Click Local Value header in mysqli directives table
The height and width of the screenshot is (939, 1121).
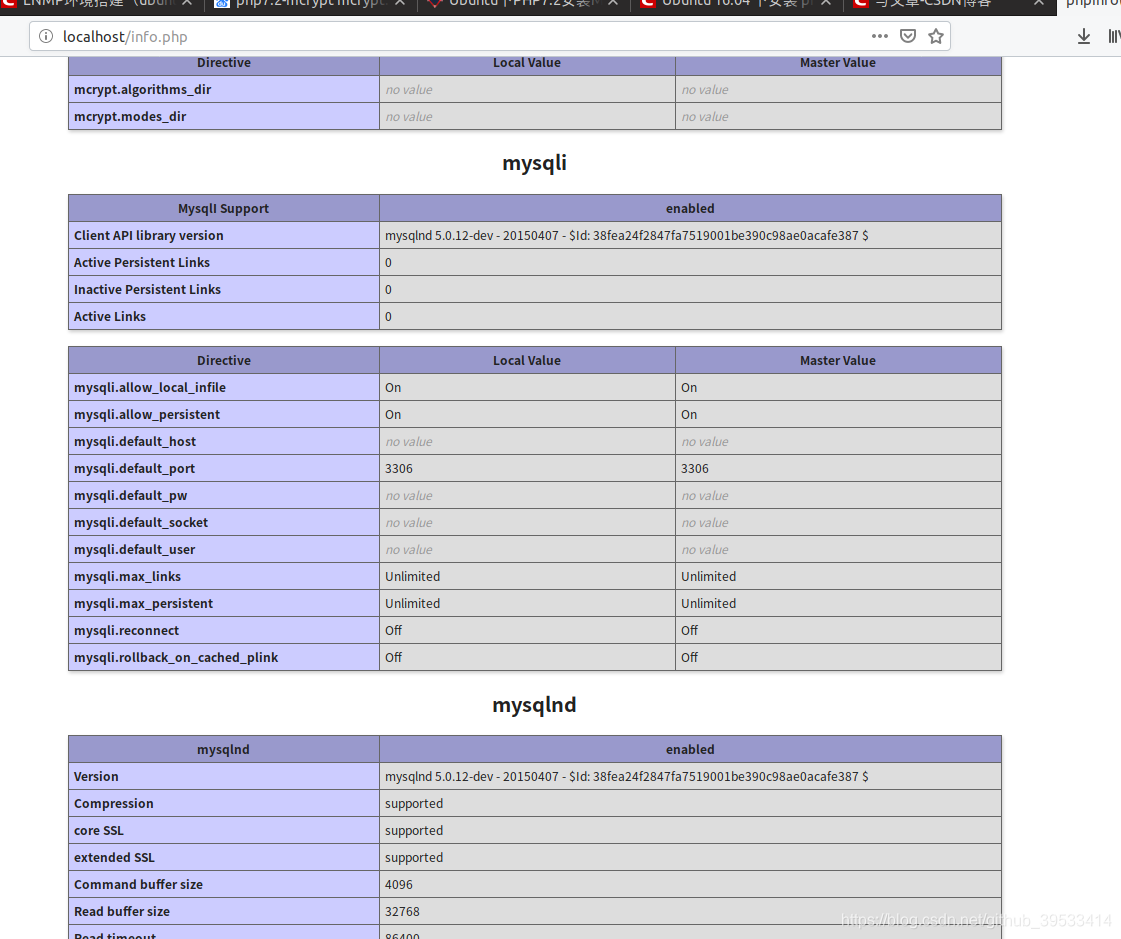527,360
